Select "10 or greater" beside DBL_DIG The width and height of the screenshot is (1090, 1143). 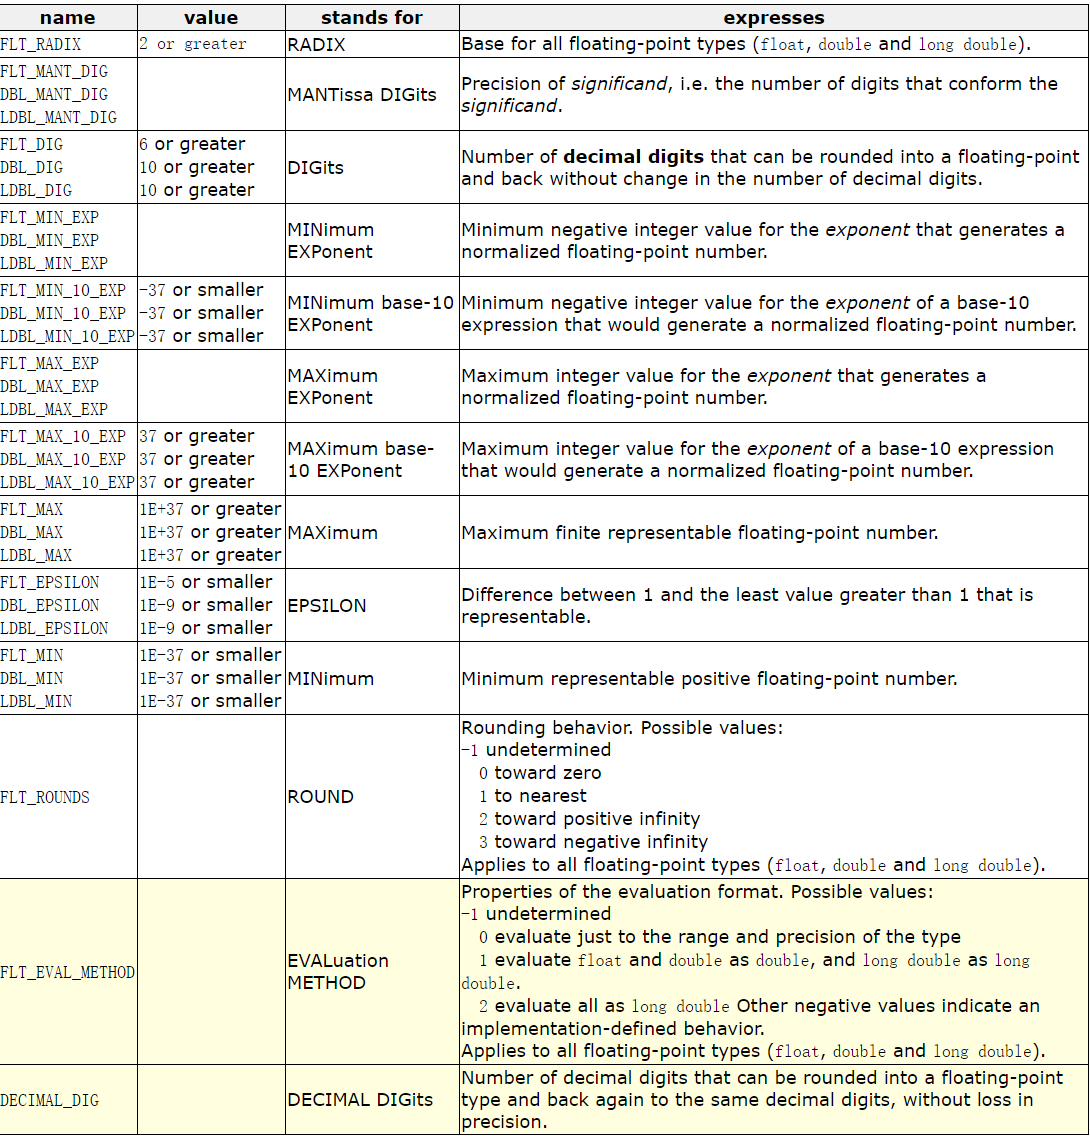click(x=197, y=168)
